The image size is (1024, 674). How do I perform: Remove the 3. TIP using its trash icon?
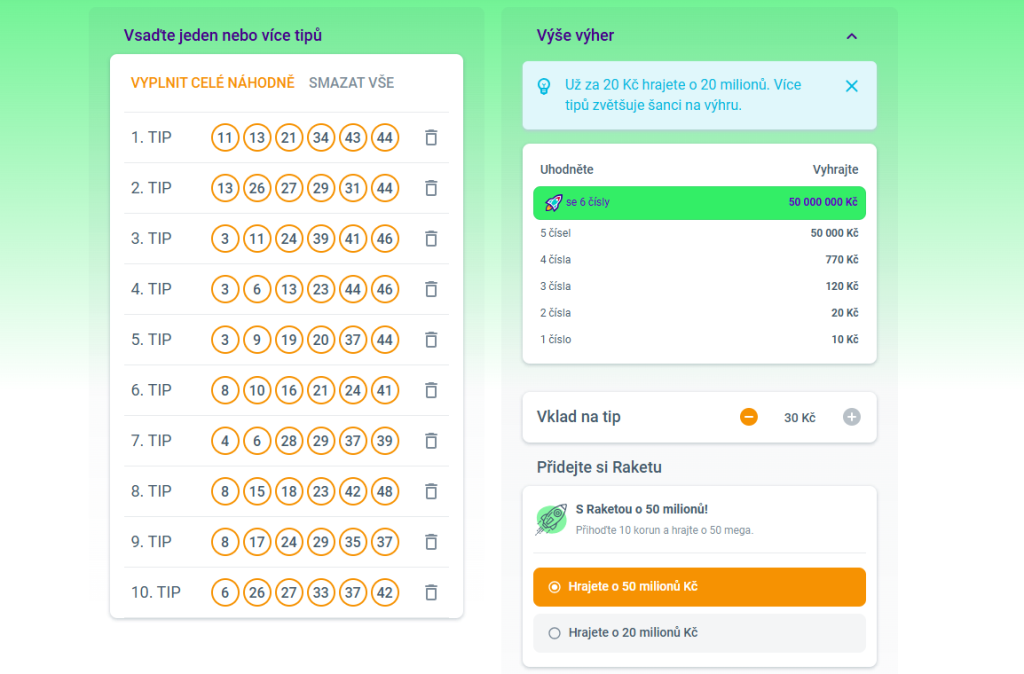[x=431, y=238]
